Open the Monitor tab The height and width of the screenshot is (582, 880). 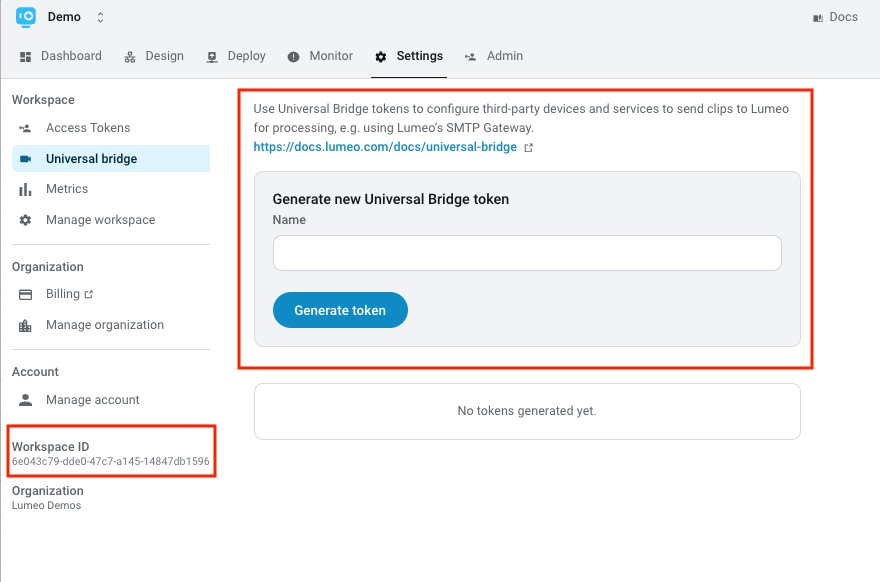click(320, 56)
